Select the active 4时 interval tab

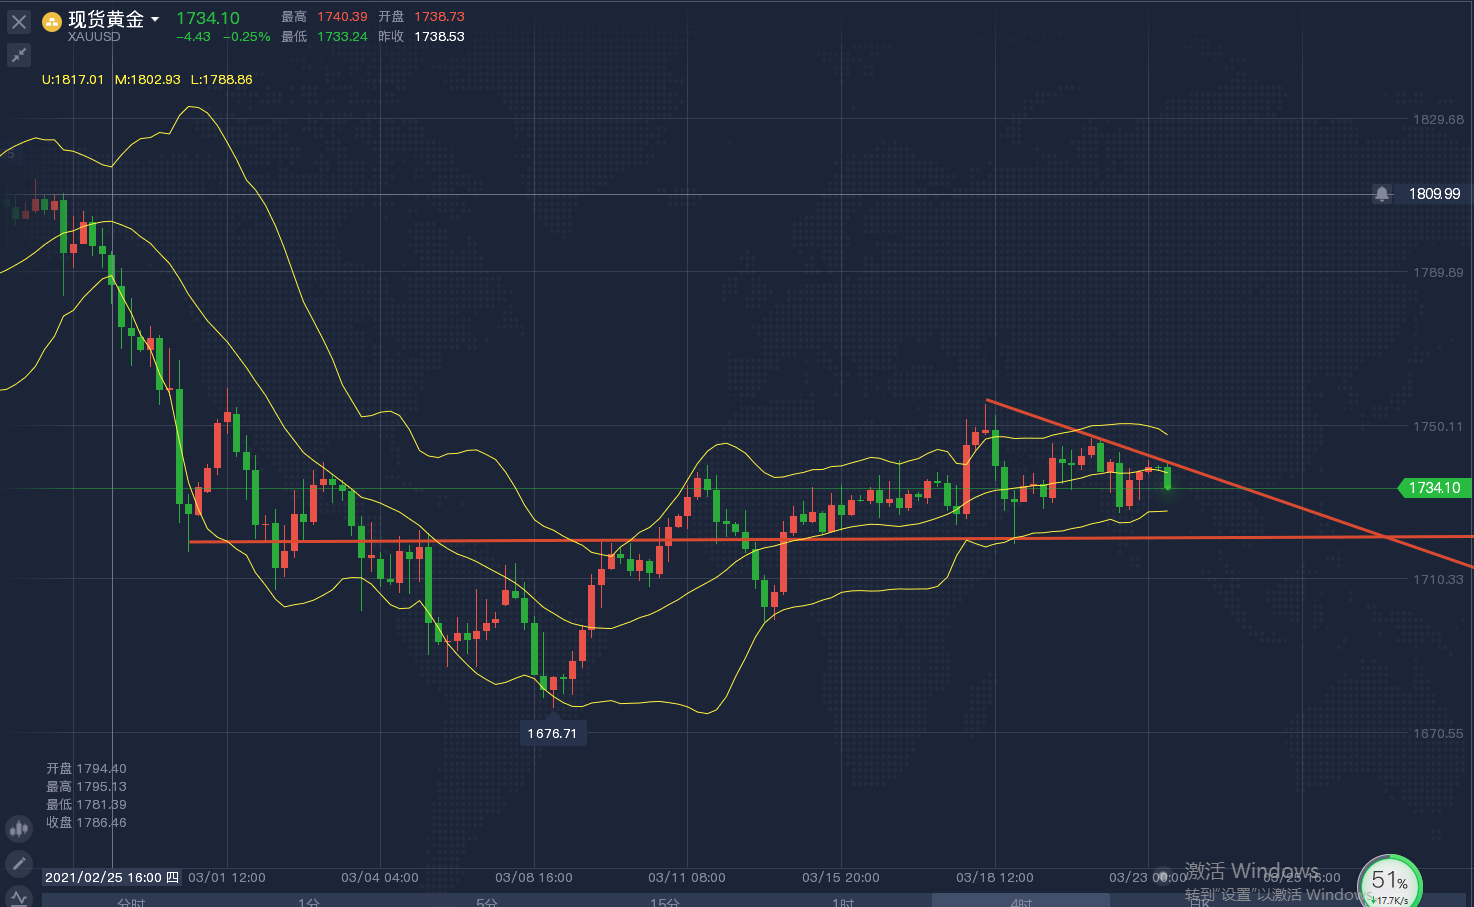click(x=1021, y=902)
